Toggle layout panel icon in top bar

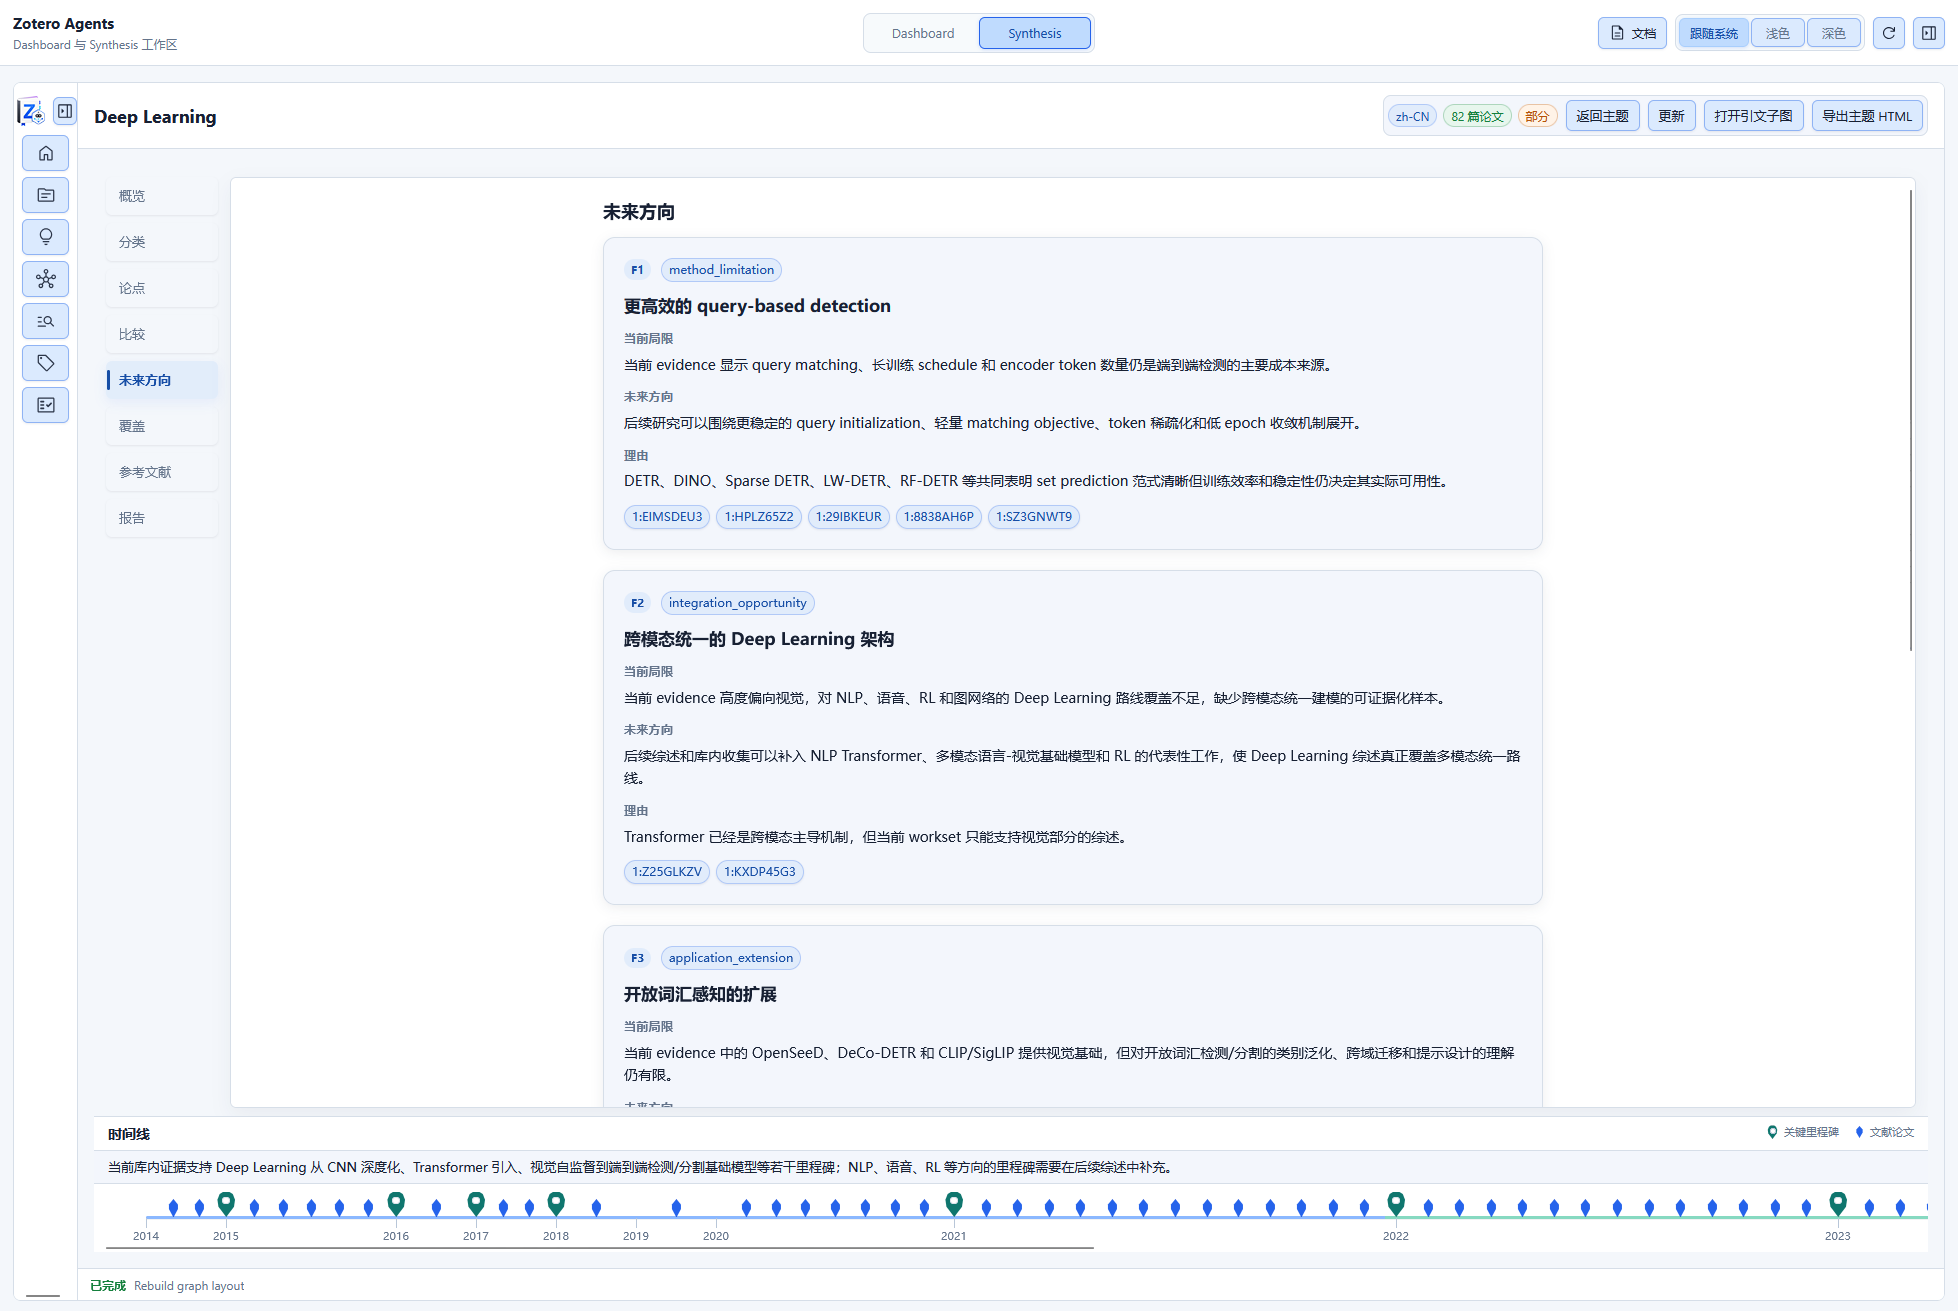tap(1929, 33)
